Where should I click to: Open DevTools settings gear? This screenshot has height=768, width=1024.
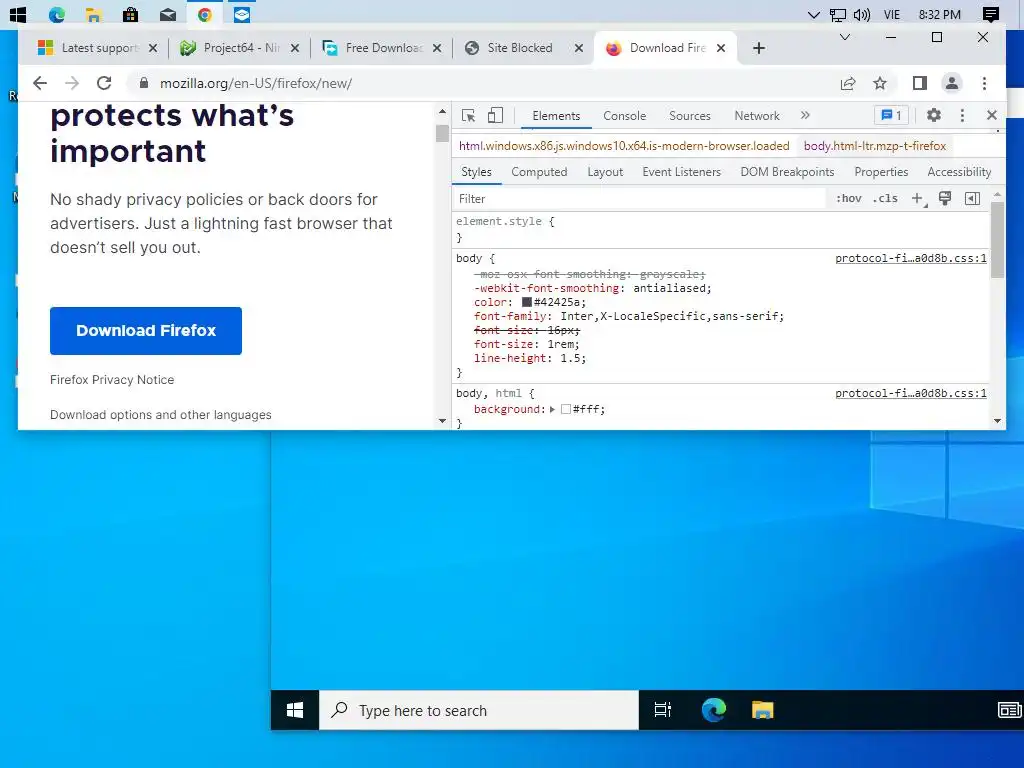tap(934, 115)
